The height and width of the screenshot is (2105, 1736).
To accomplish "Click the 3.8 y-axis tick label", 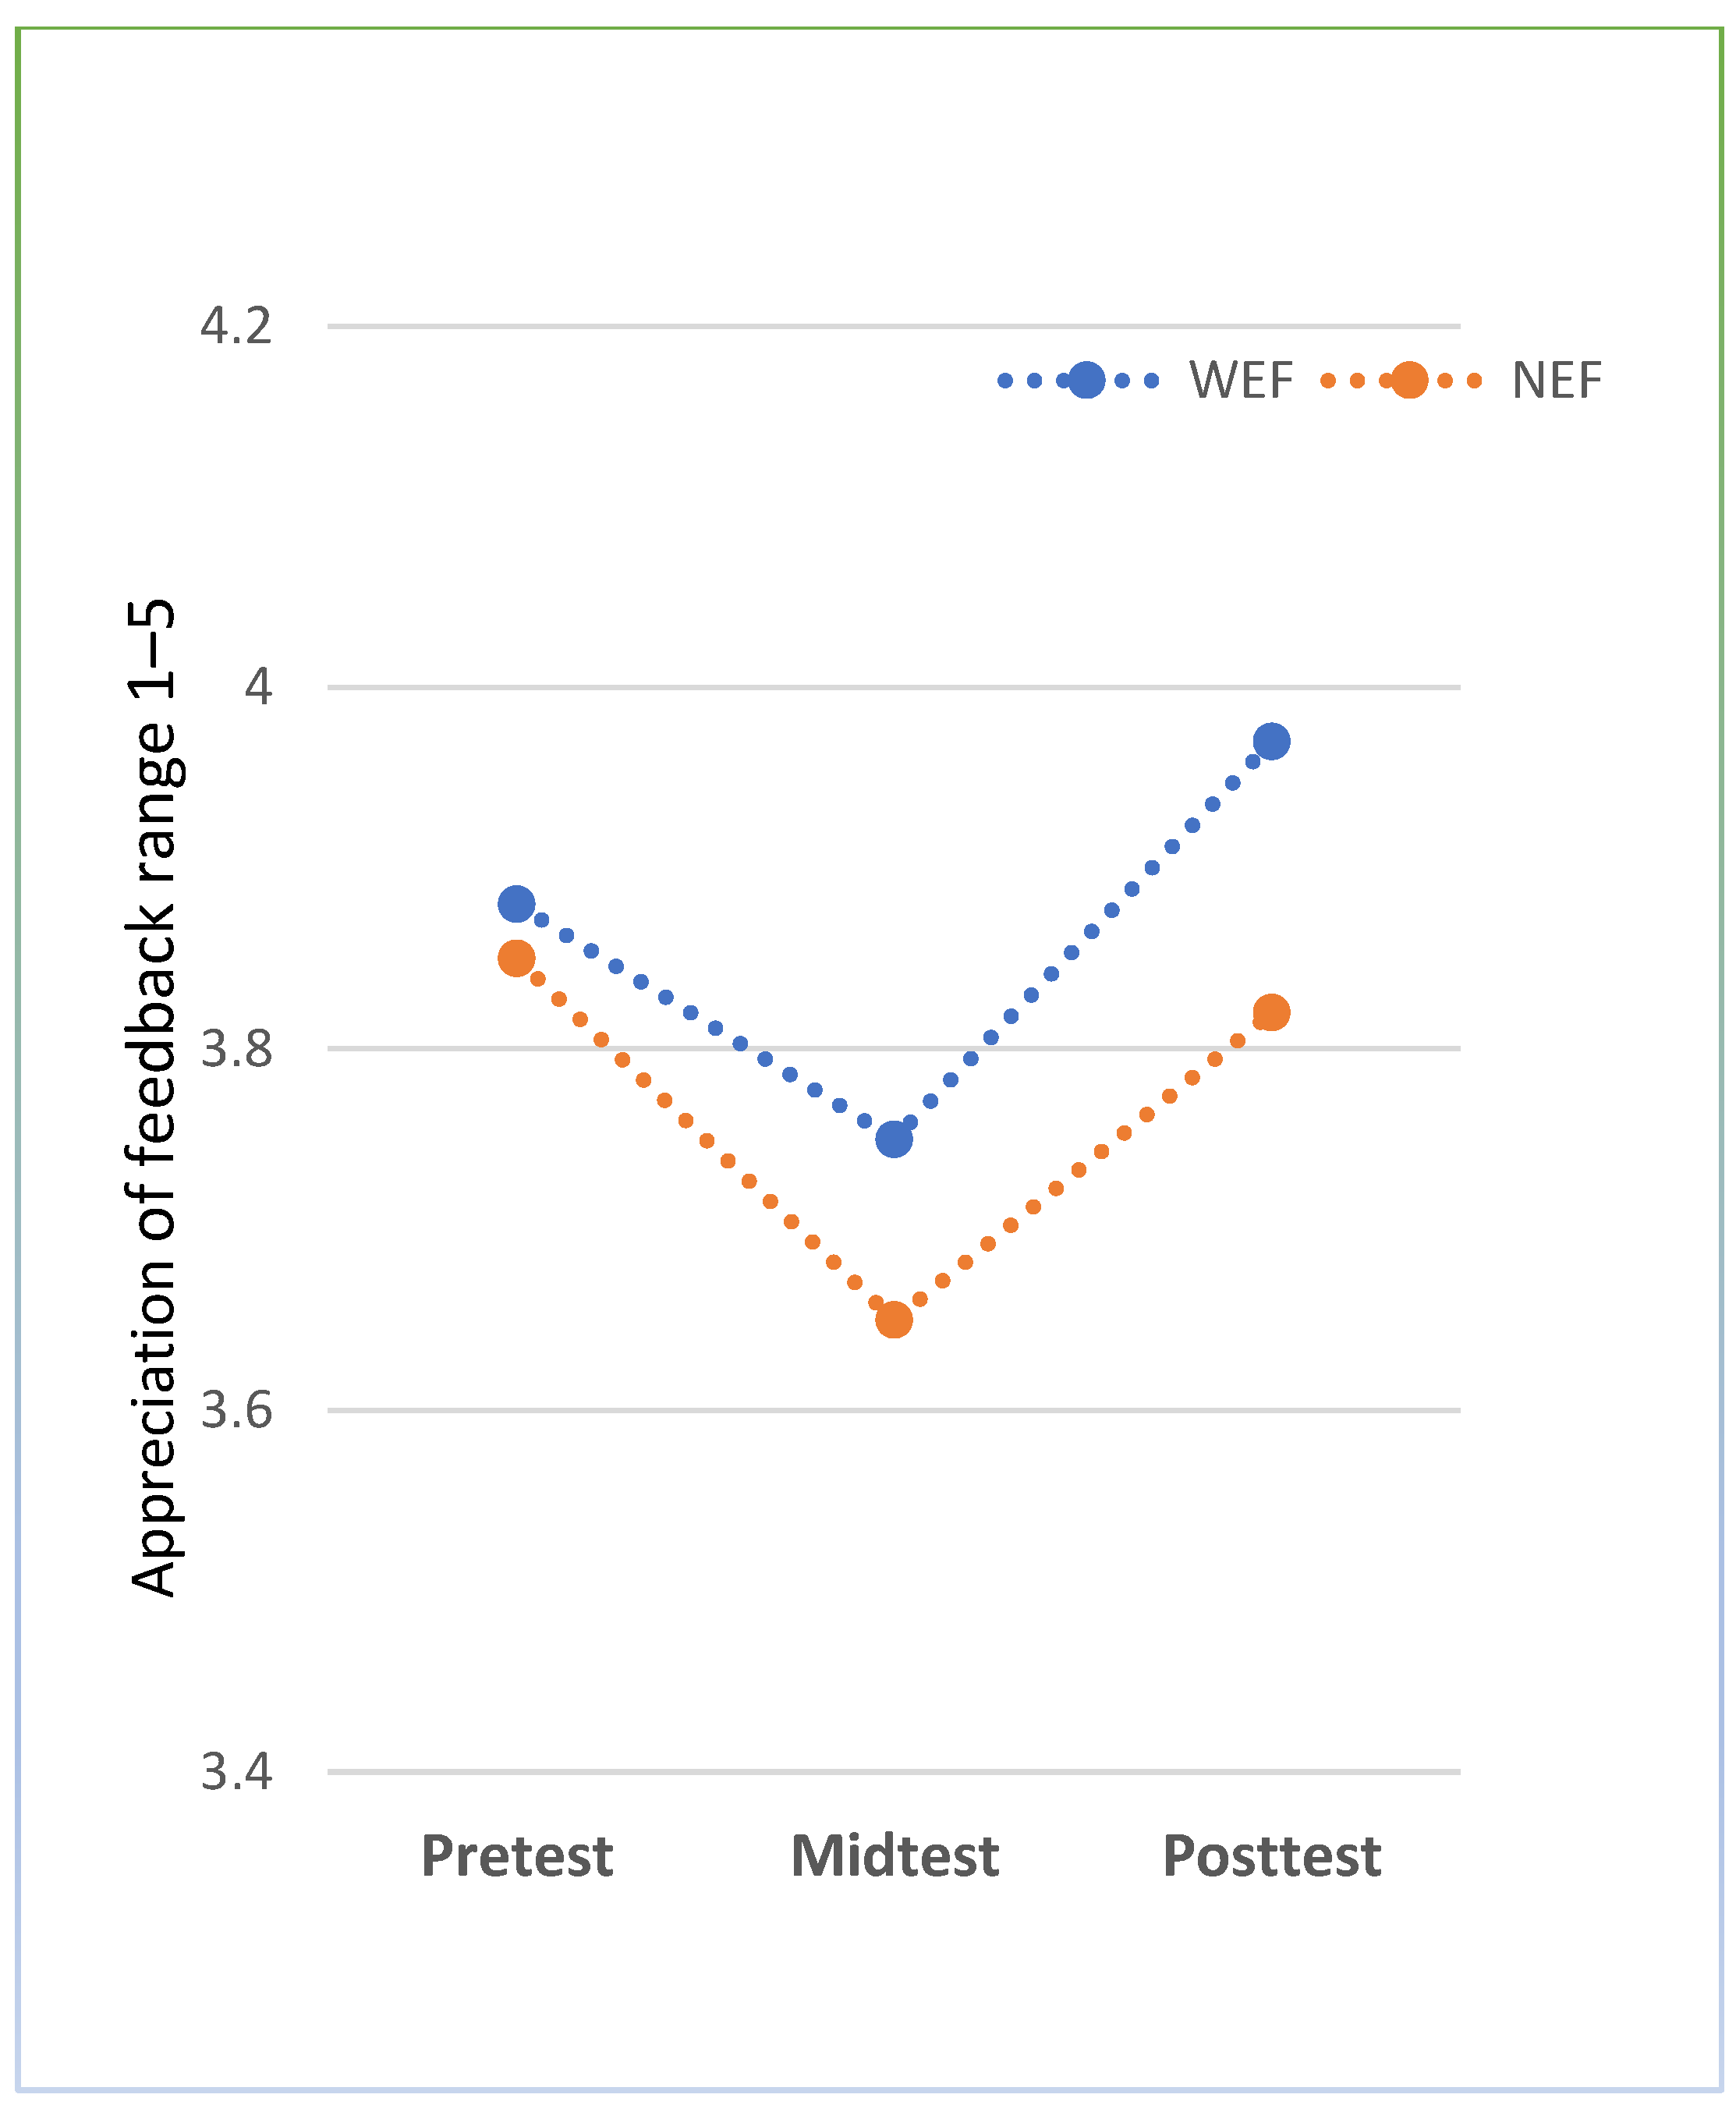I will point(236,1049).
